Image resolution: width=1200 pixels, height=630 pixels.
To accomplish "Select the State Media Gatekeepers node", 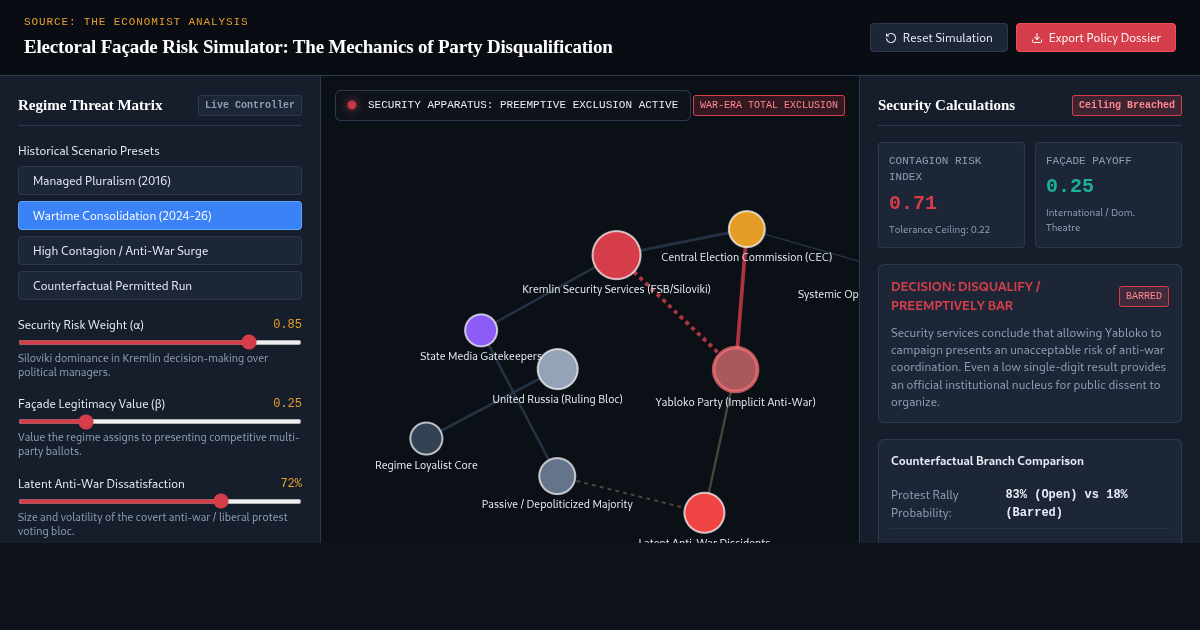I will pos(481,330).
